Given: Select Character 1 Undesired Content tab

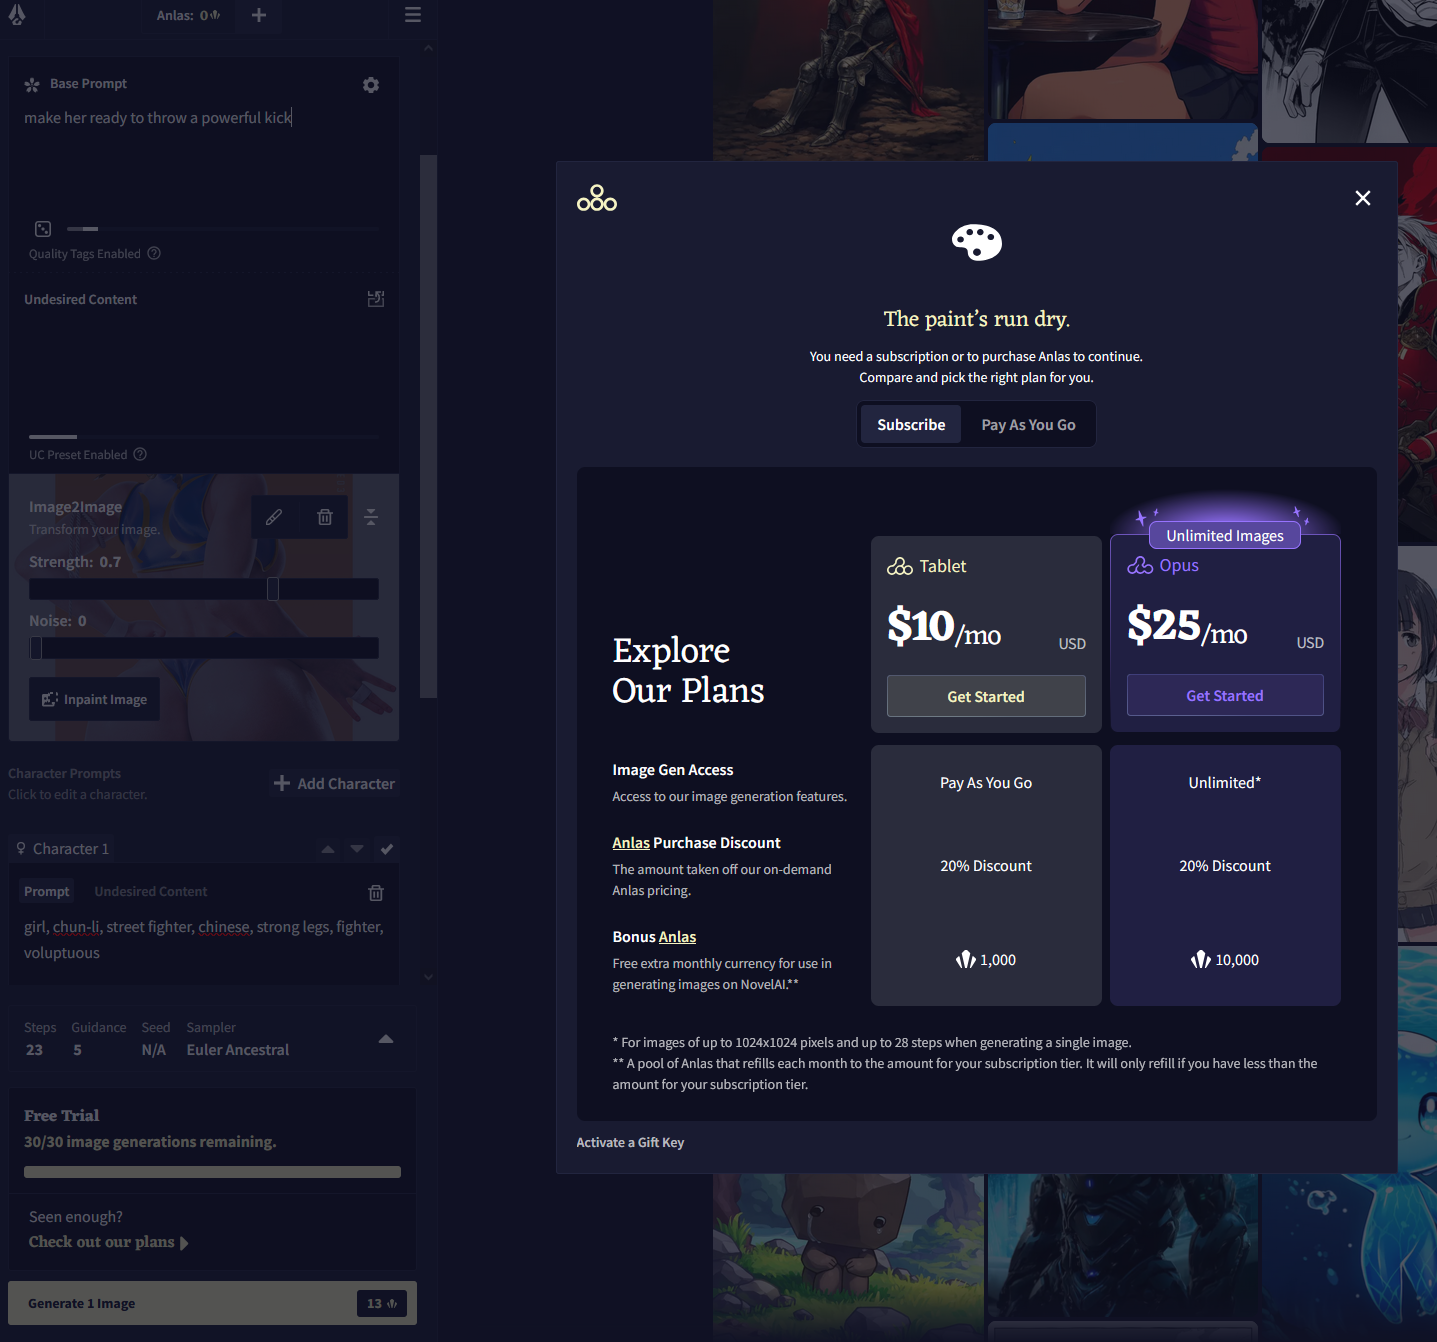Looking at the screenshot, I should tap(151, 891).
